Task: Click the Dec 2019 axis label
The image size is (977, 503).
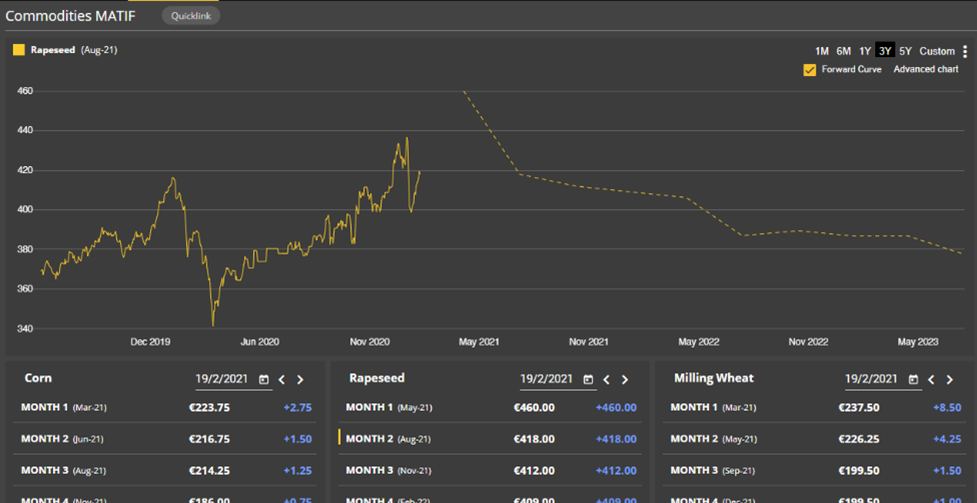Action: point(150,342)
